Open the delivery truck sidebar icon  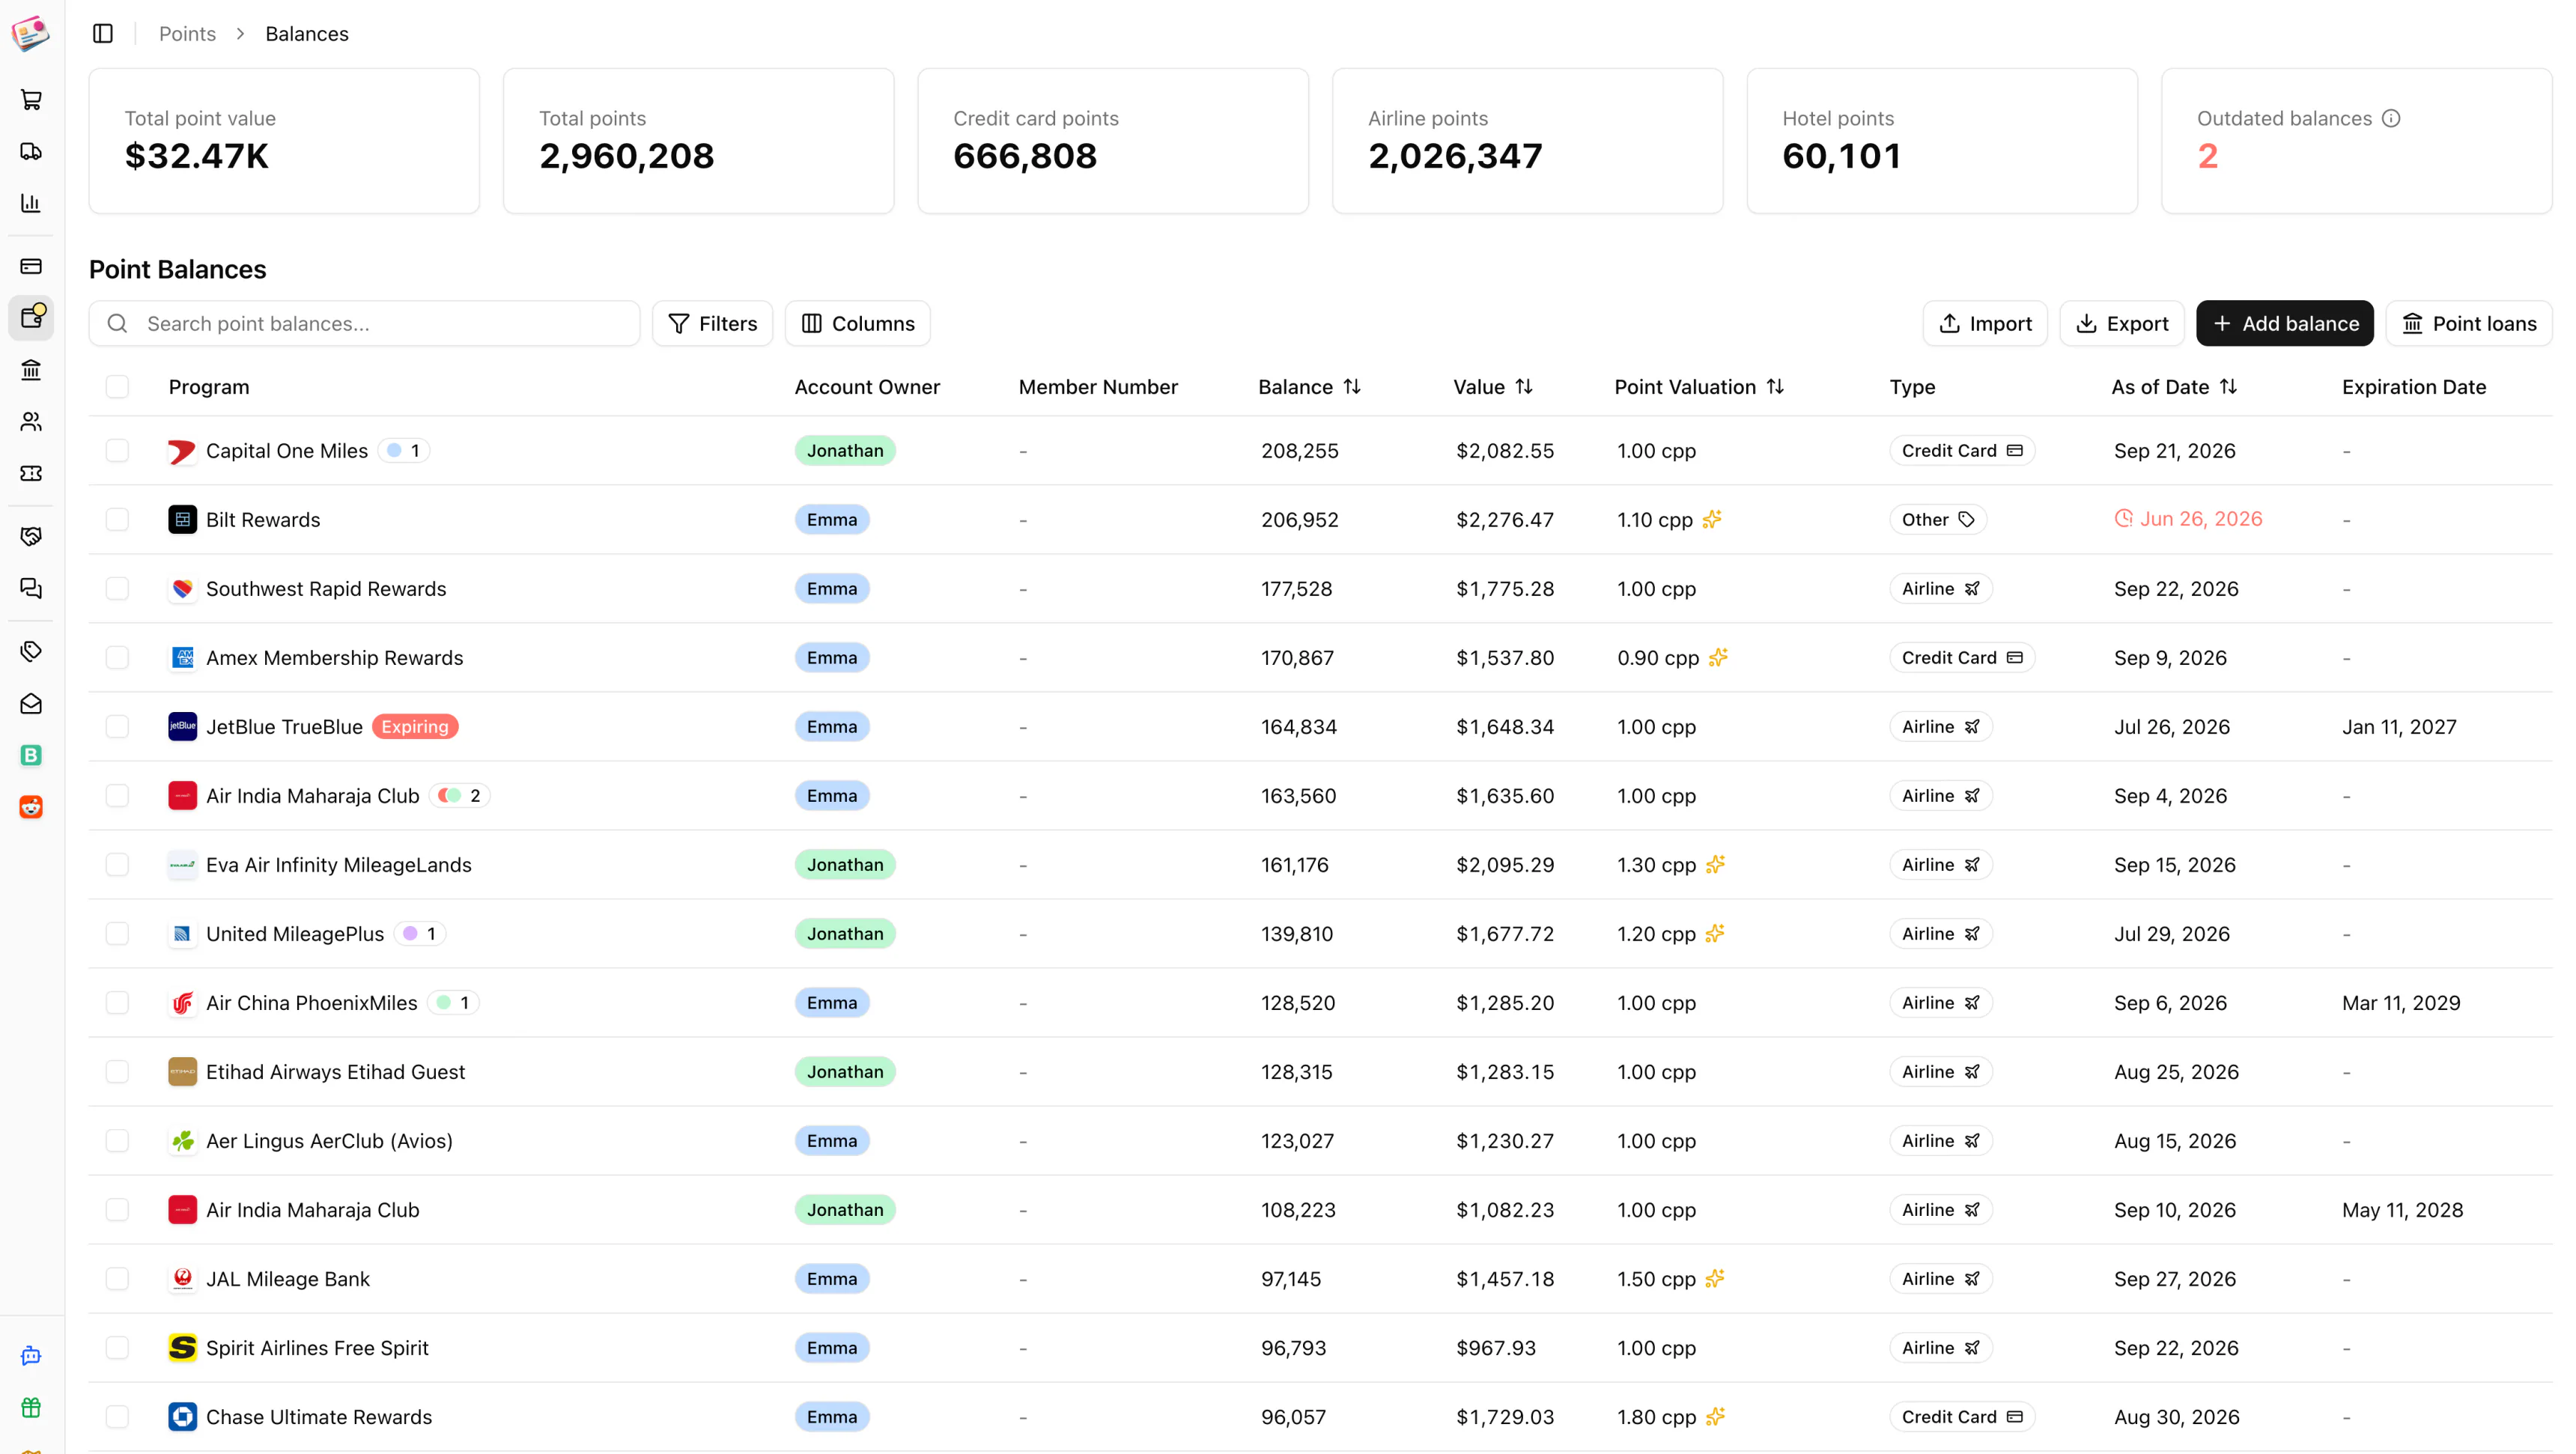coord(31,151)
